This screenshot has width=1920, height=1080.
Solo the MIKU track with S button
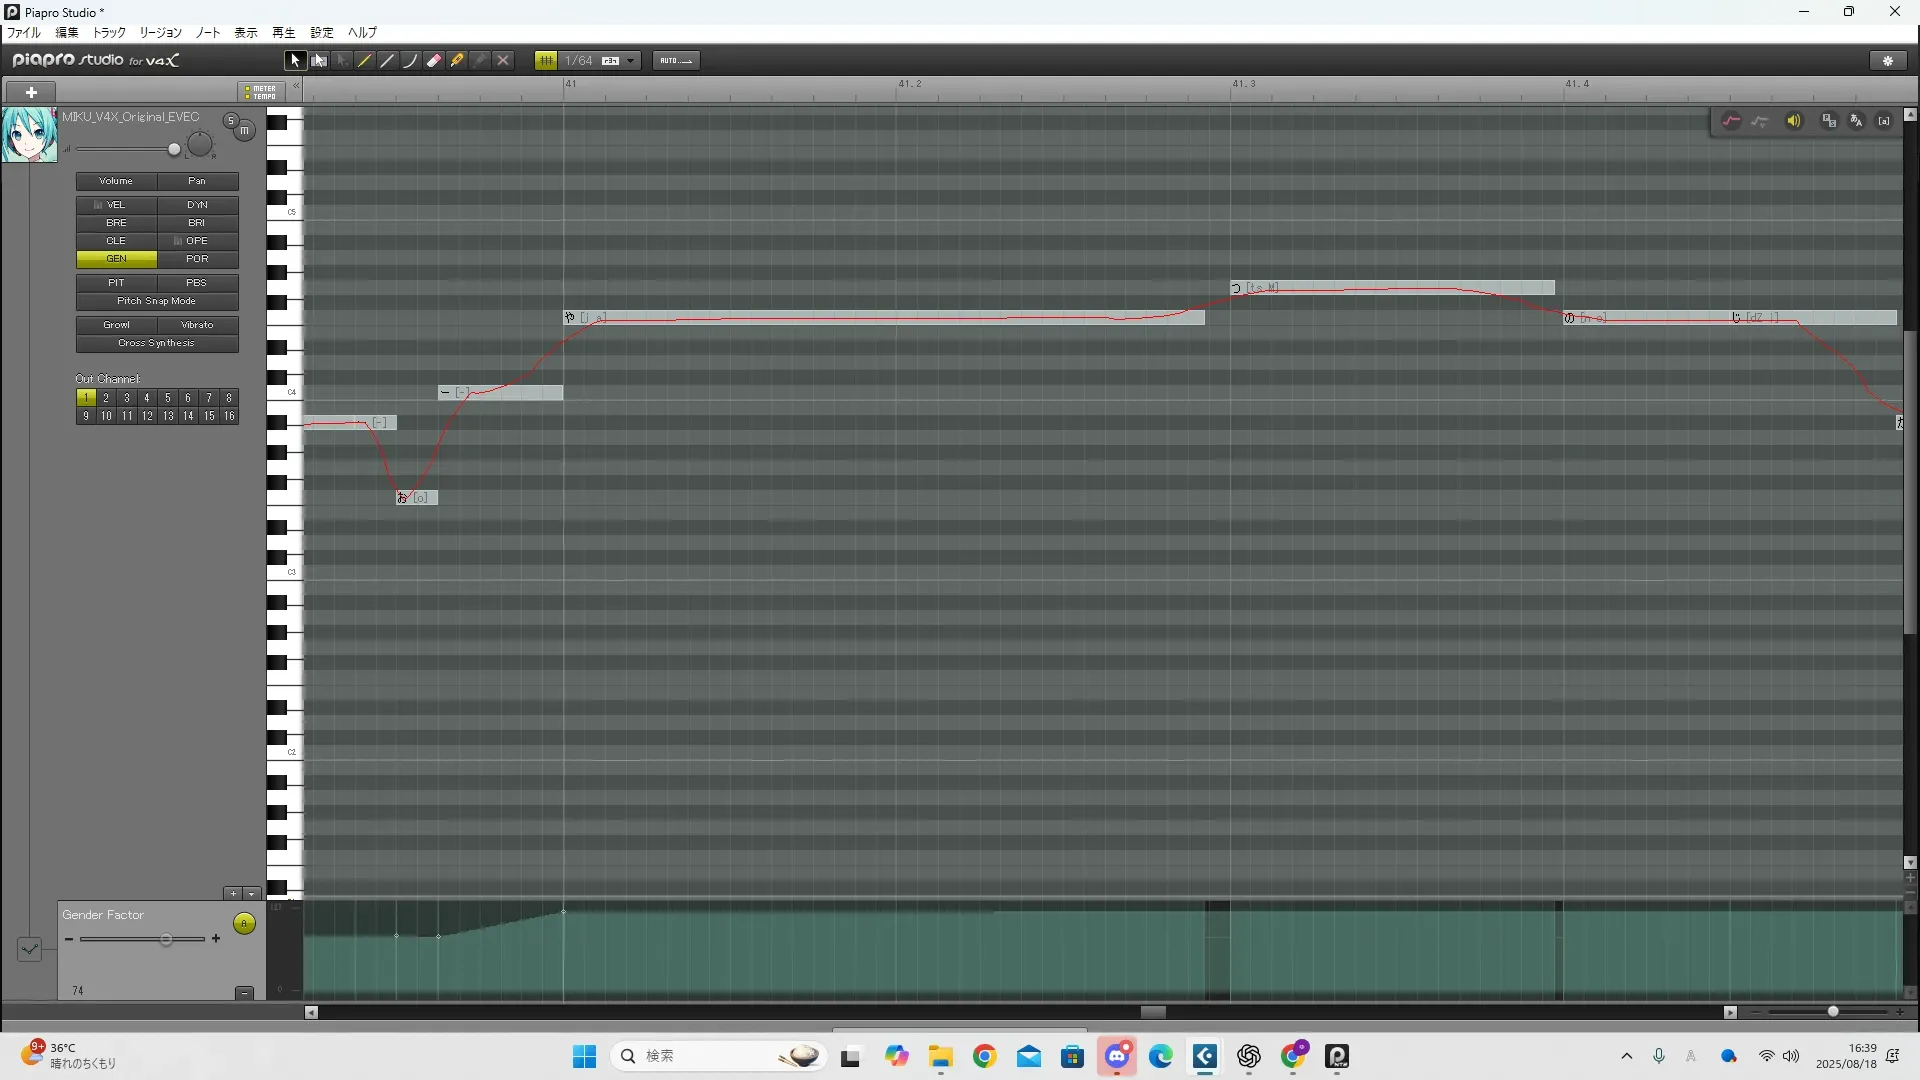(231, 121)
